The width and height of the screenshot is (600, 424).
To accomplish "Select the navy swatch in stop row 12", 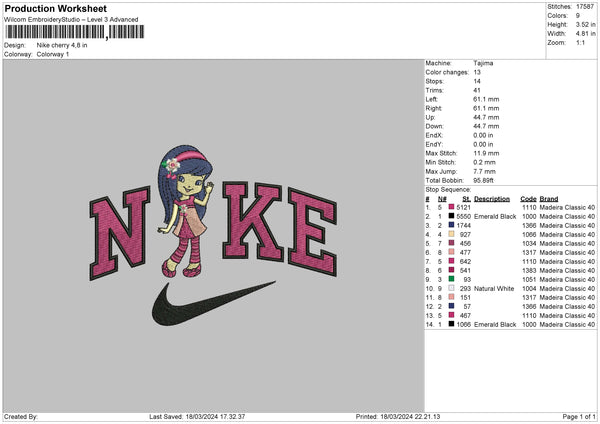I will pyautogui.click(x=452, y=306).
